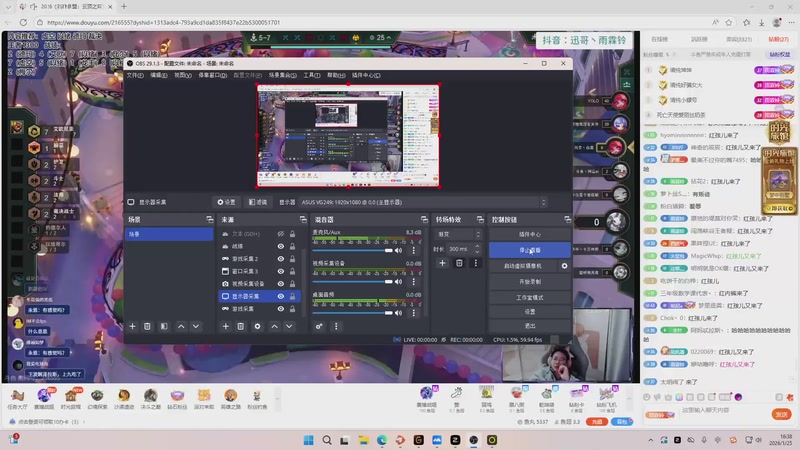The width and height of the screenshot is (800, 450).
Task: Pop out the 控制按钮 dock panel
Action: pos(567,219)
